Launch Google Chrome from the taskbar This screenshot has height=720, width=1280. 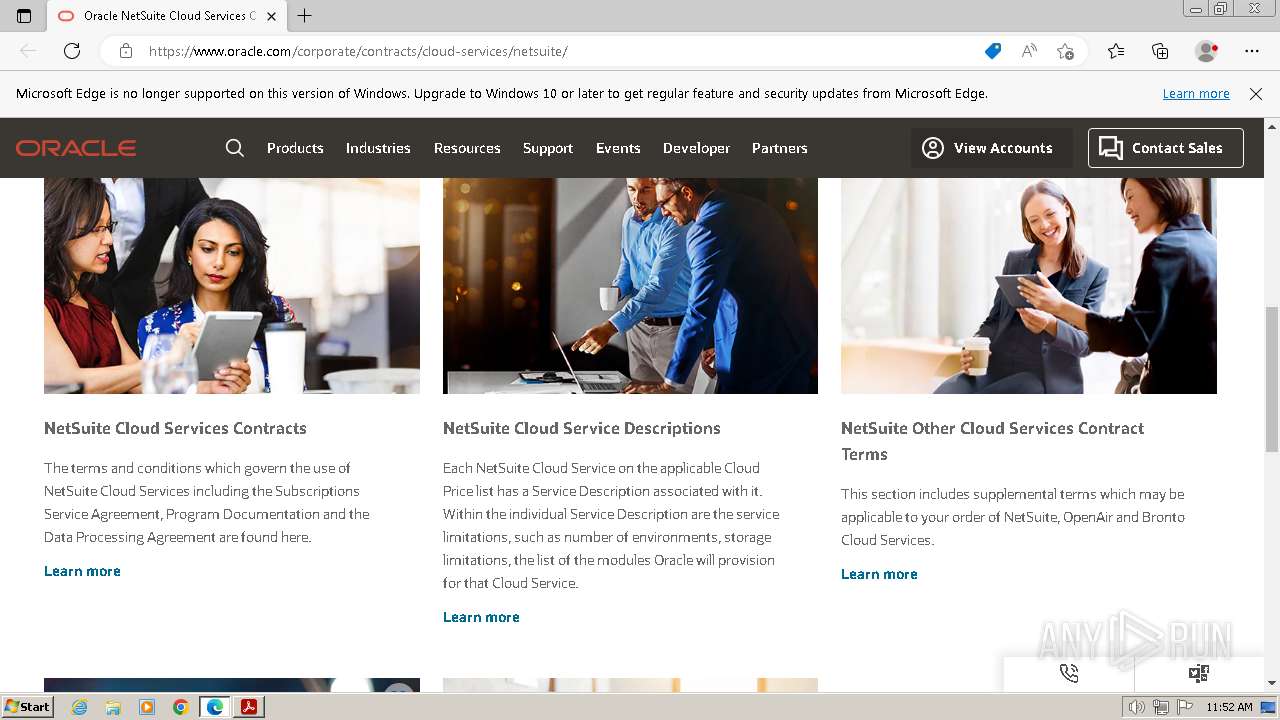181,707
